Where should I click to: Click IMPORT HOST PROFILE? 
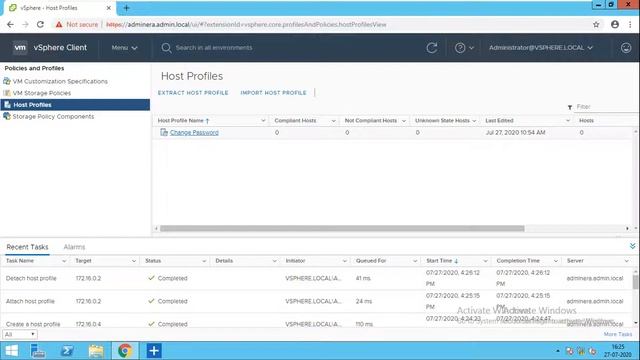click(x=273, y=93)
